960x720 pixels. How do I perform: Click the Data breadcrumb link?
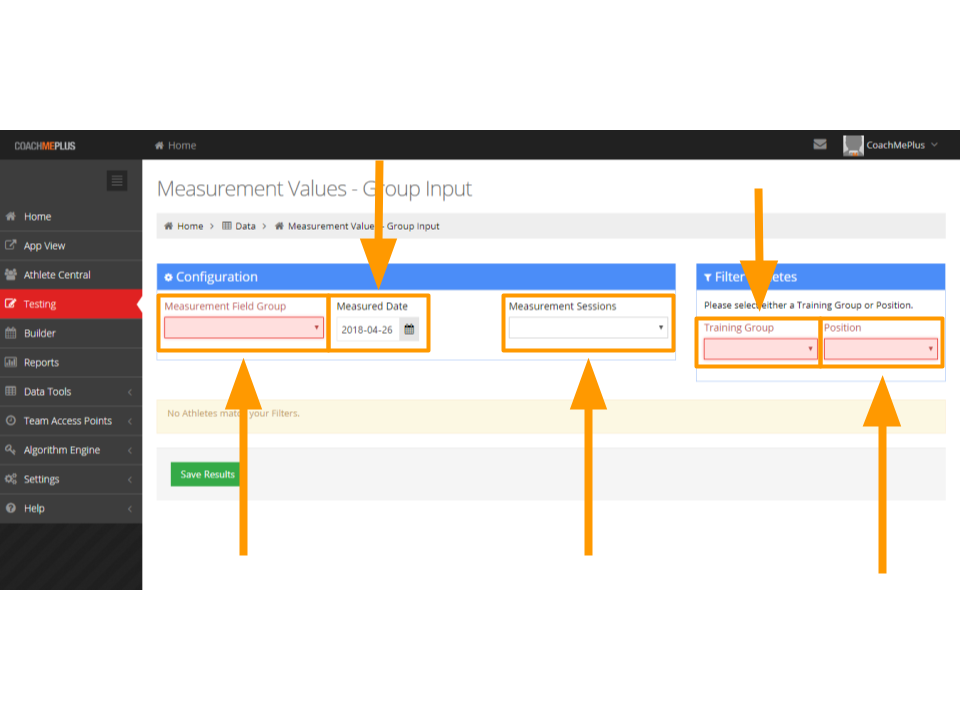(245, 226)
